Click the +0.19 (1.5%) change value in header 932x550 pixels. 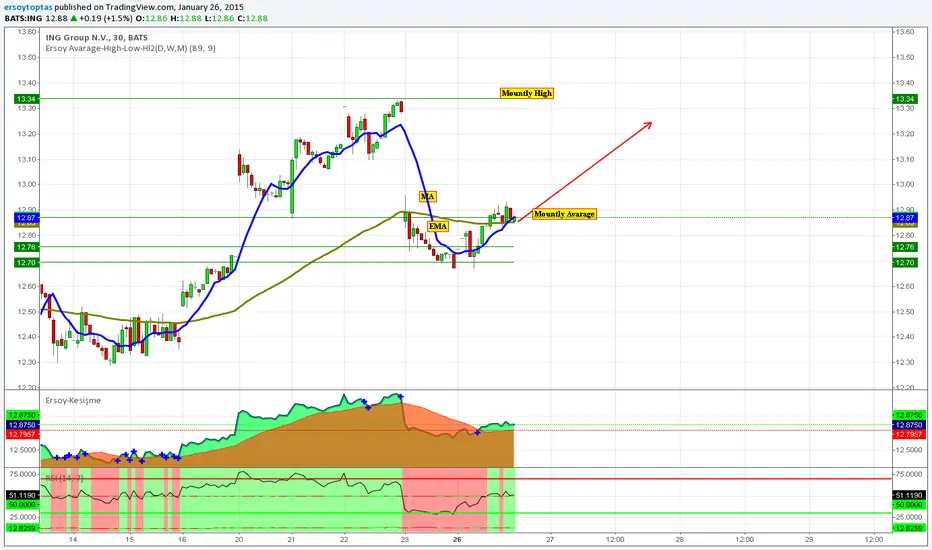coord(107,18)
